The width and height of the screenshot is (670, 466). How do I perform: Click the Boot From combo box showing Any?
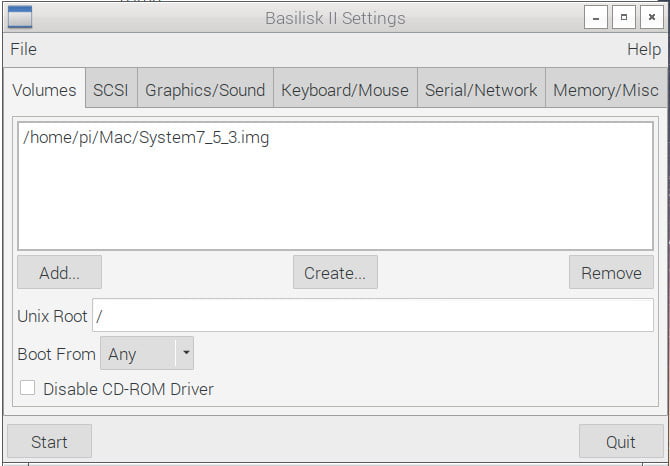coord(147,353)
